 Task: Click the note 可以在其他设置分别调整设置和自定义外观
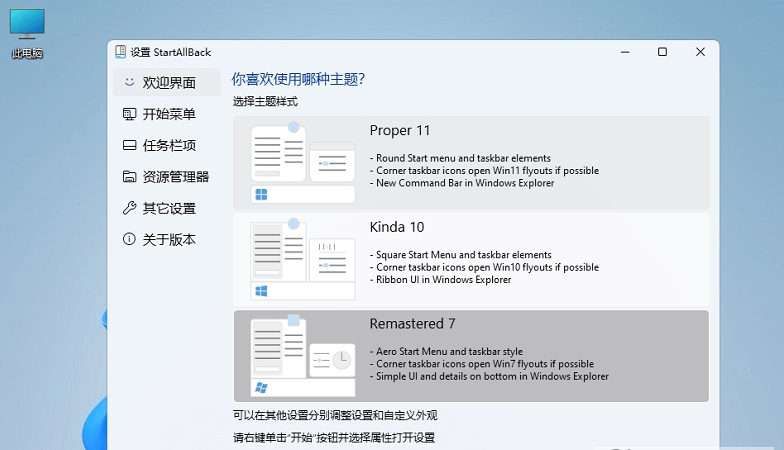335,415
